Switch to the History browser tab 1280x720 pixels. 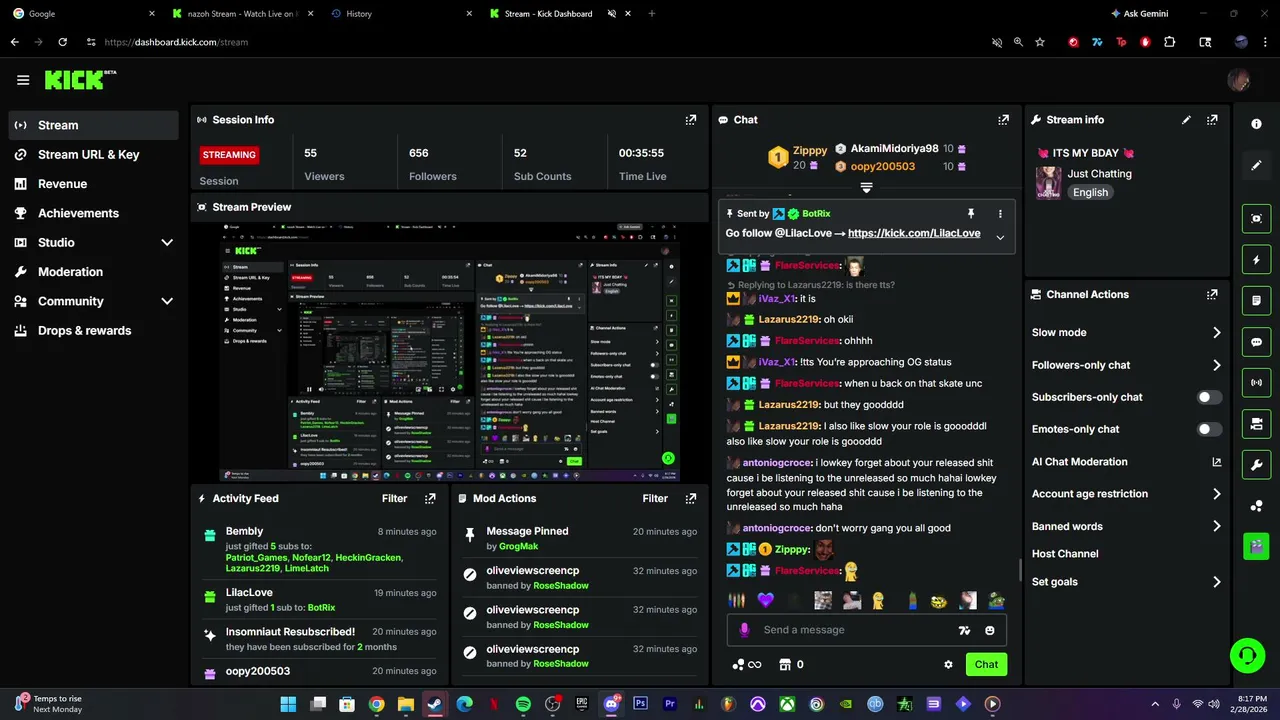[x=400, y=14]
